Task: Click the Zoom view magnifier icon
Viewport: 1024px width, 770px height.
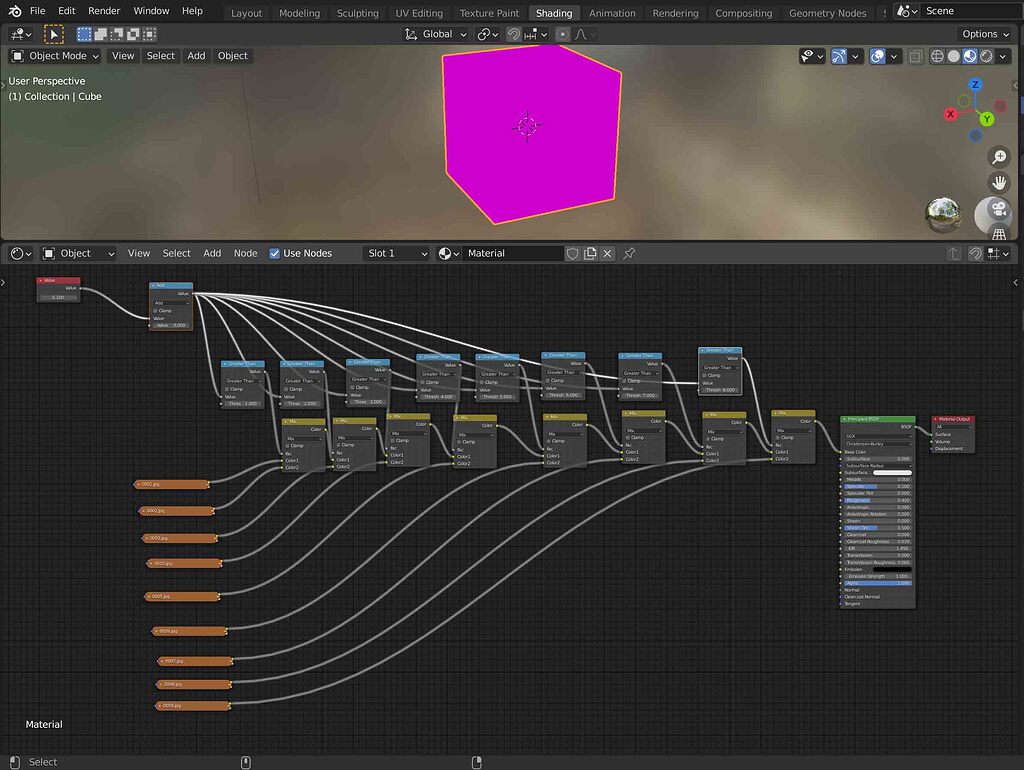Action: [999, 157]
